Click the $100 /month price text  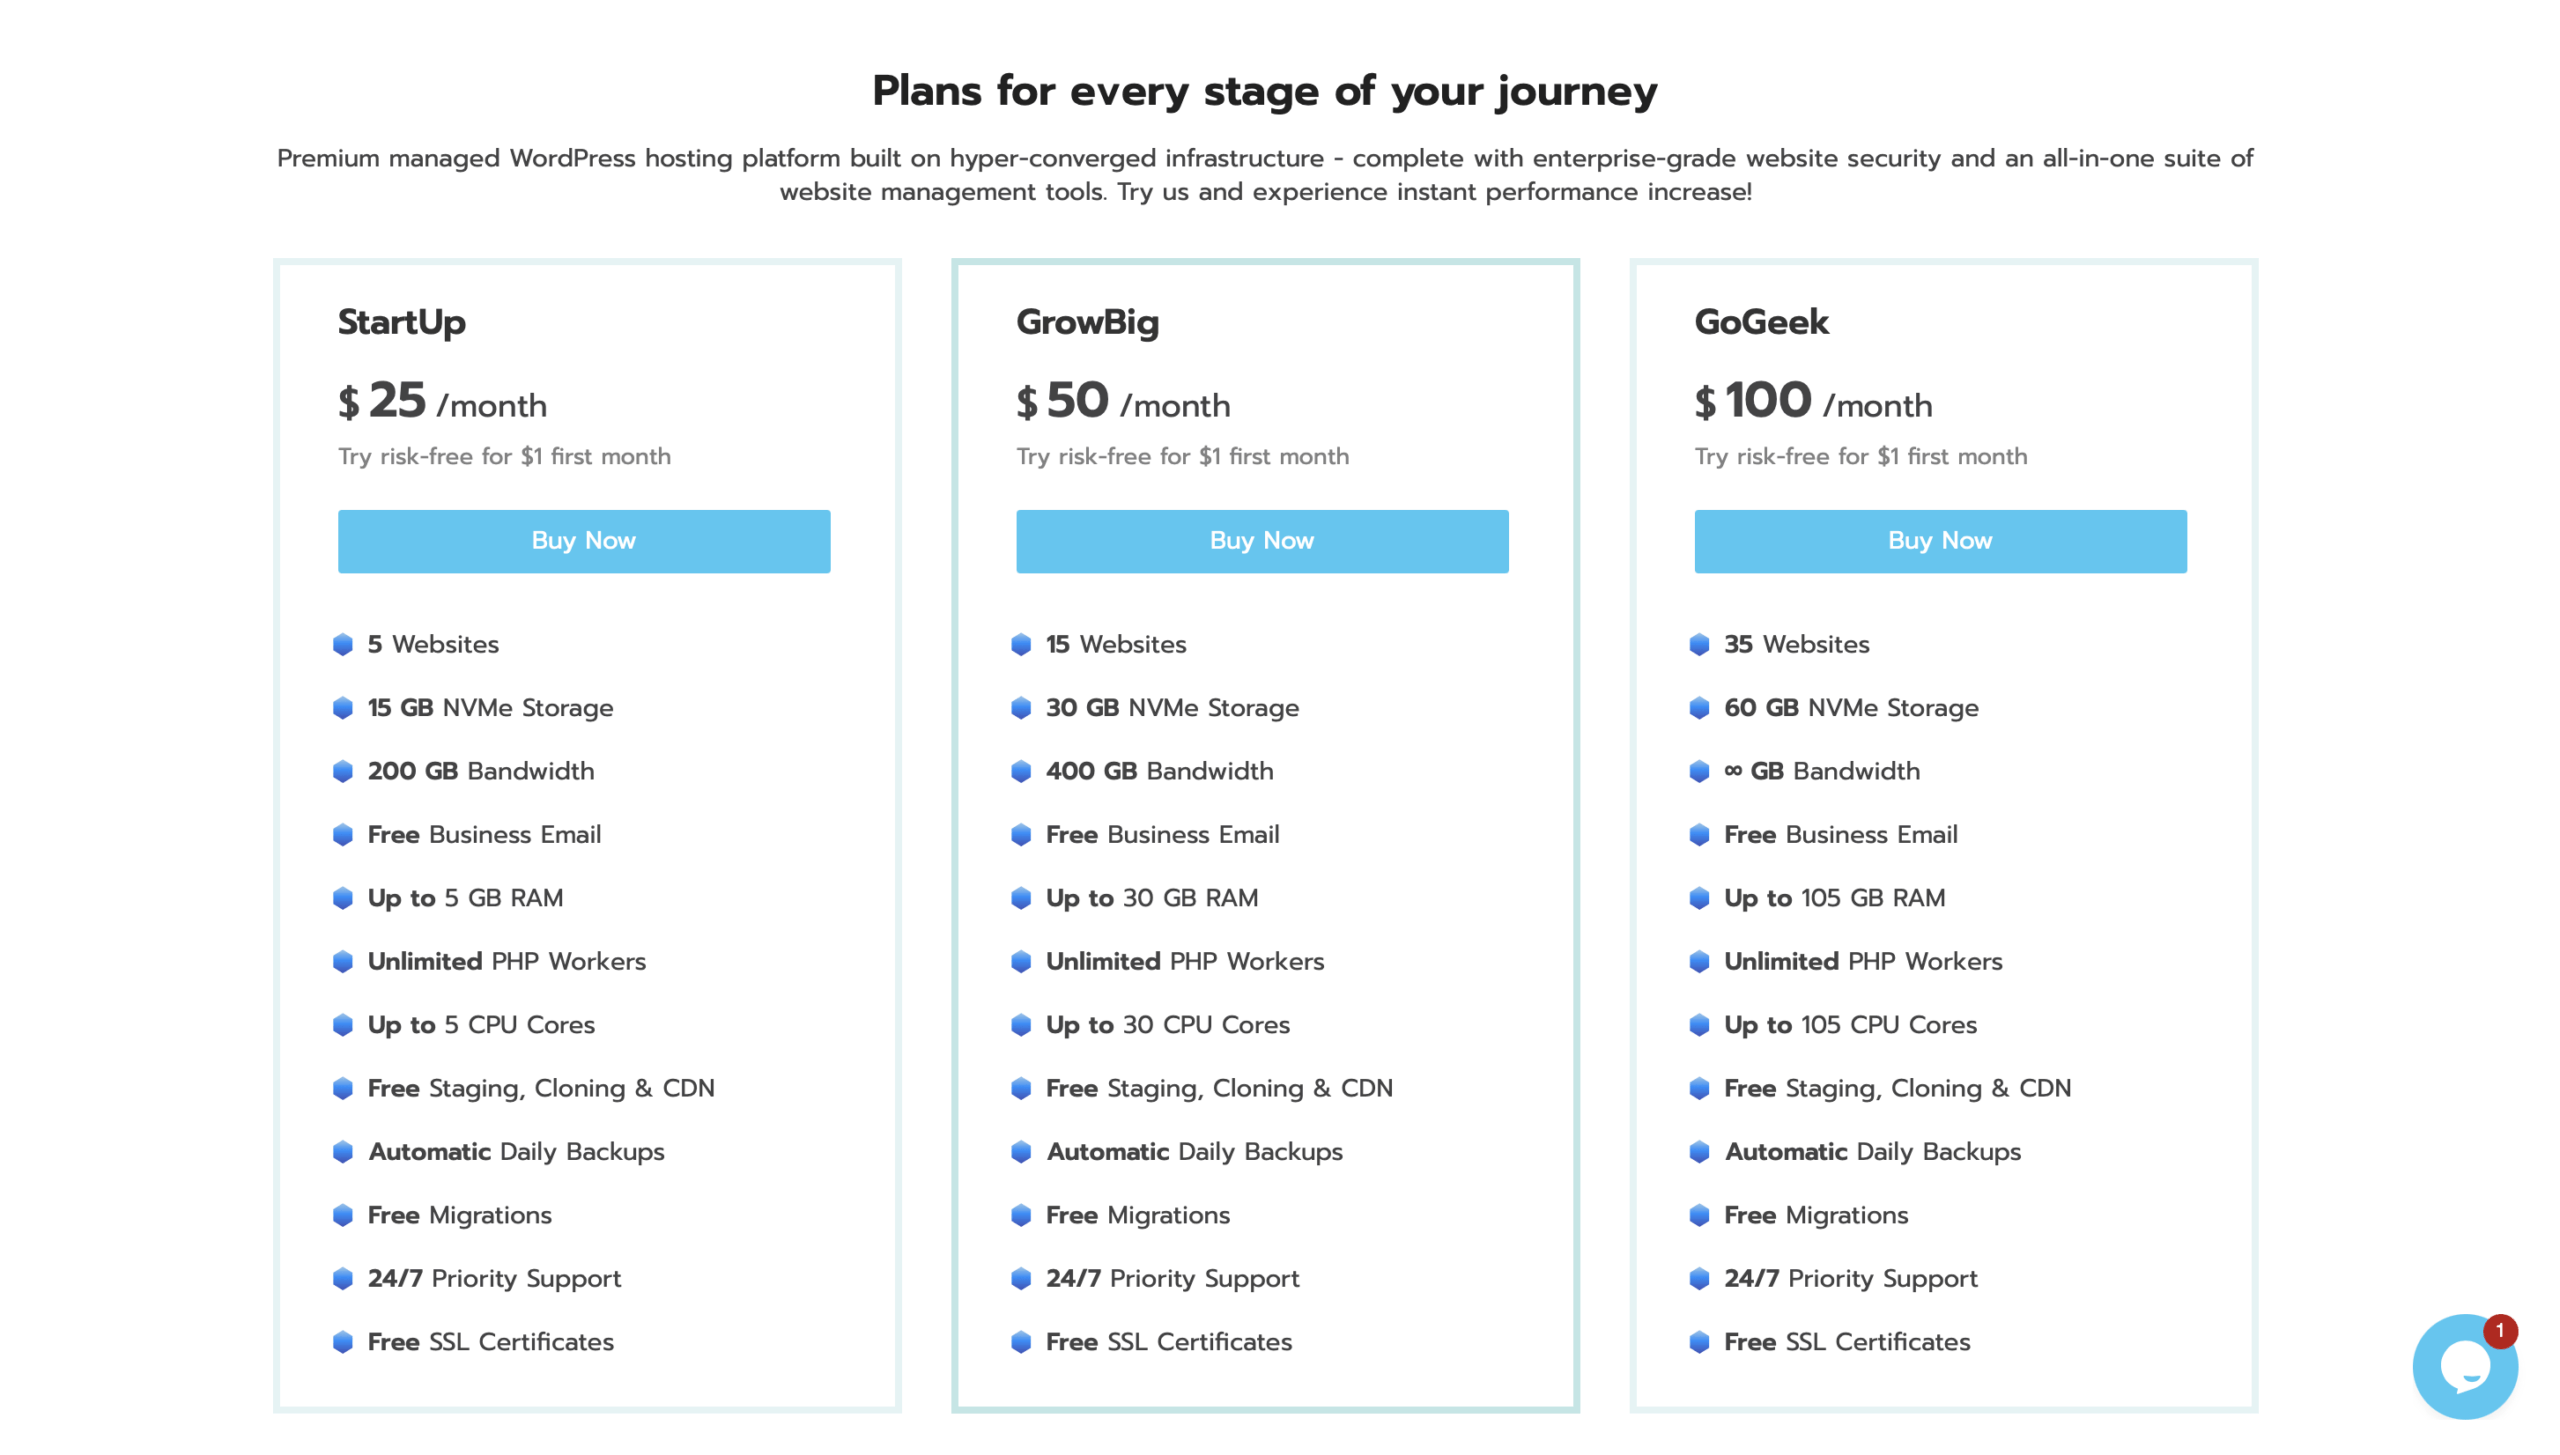(1813, 402)
